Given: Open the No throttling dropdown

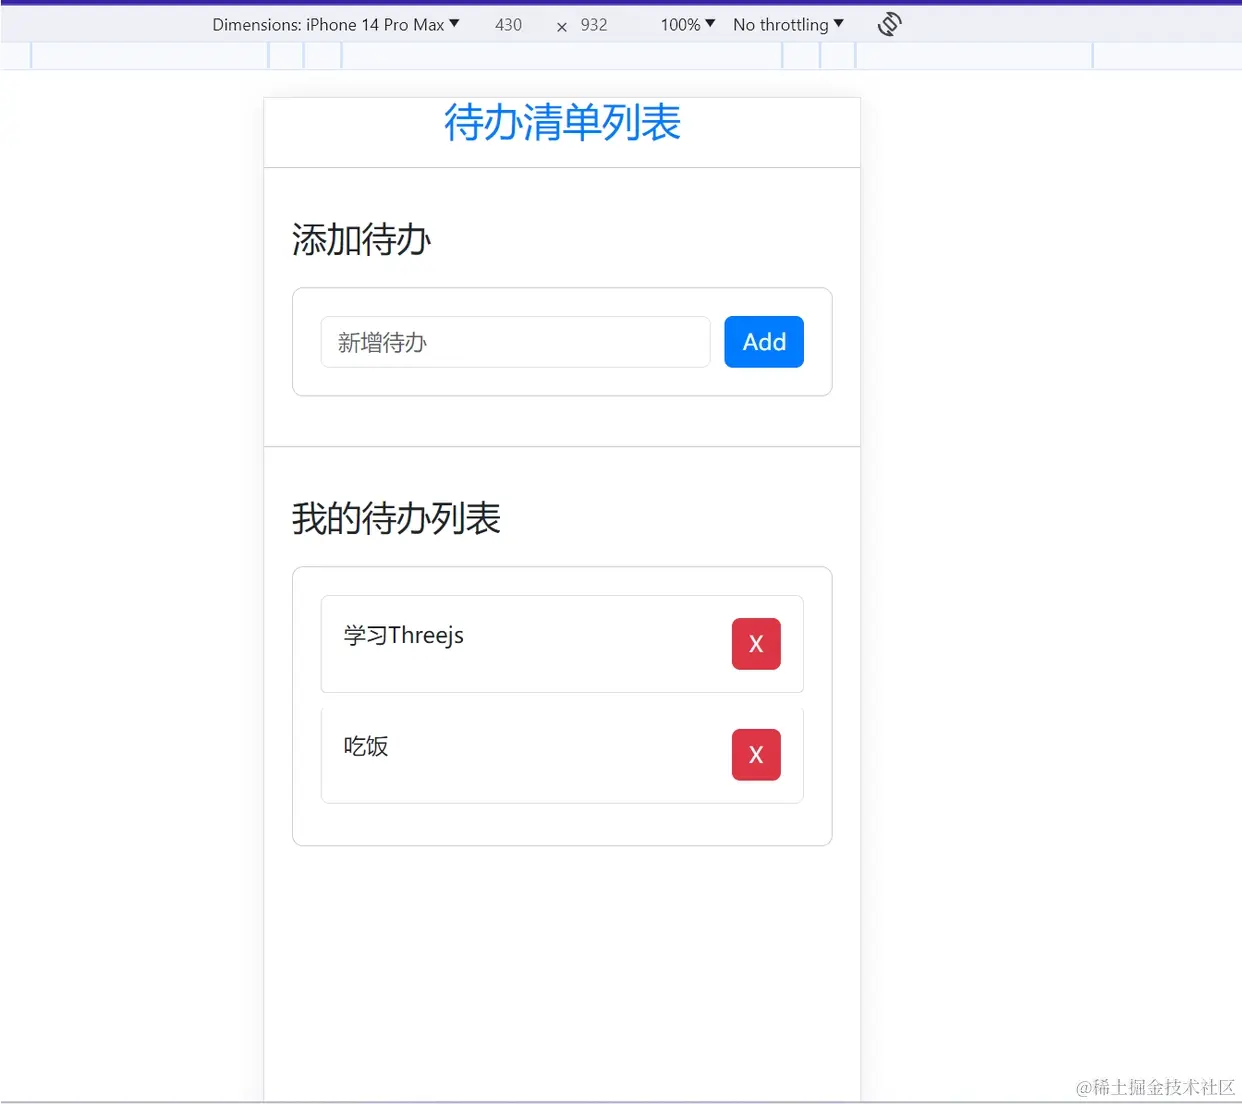Looking at the screenshot, I should pyautogui.click(x=789, y=24).
